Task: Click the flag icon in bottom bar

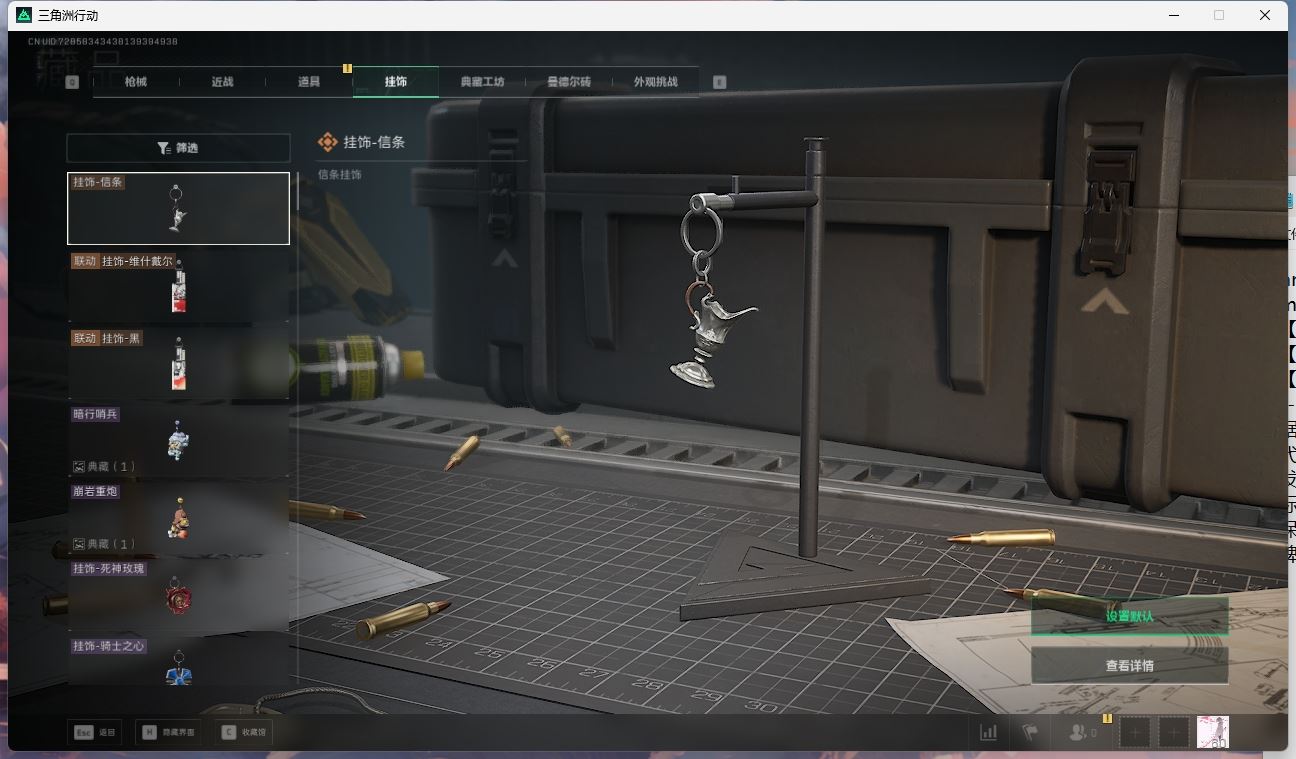Action: click(1029, 732)
